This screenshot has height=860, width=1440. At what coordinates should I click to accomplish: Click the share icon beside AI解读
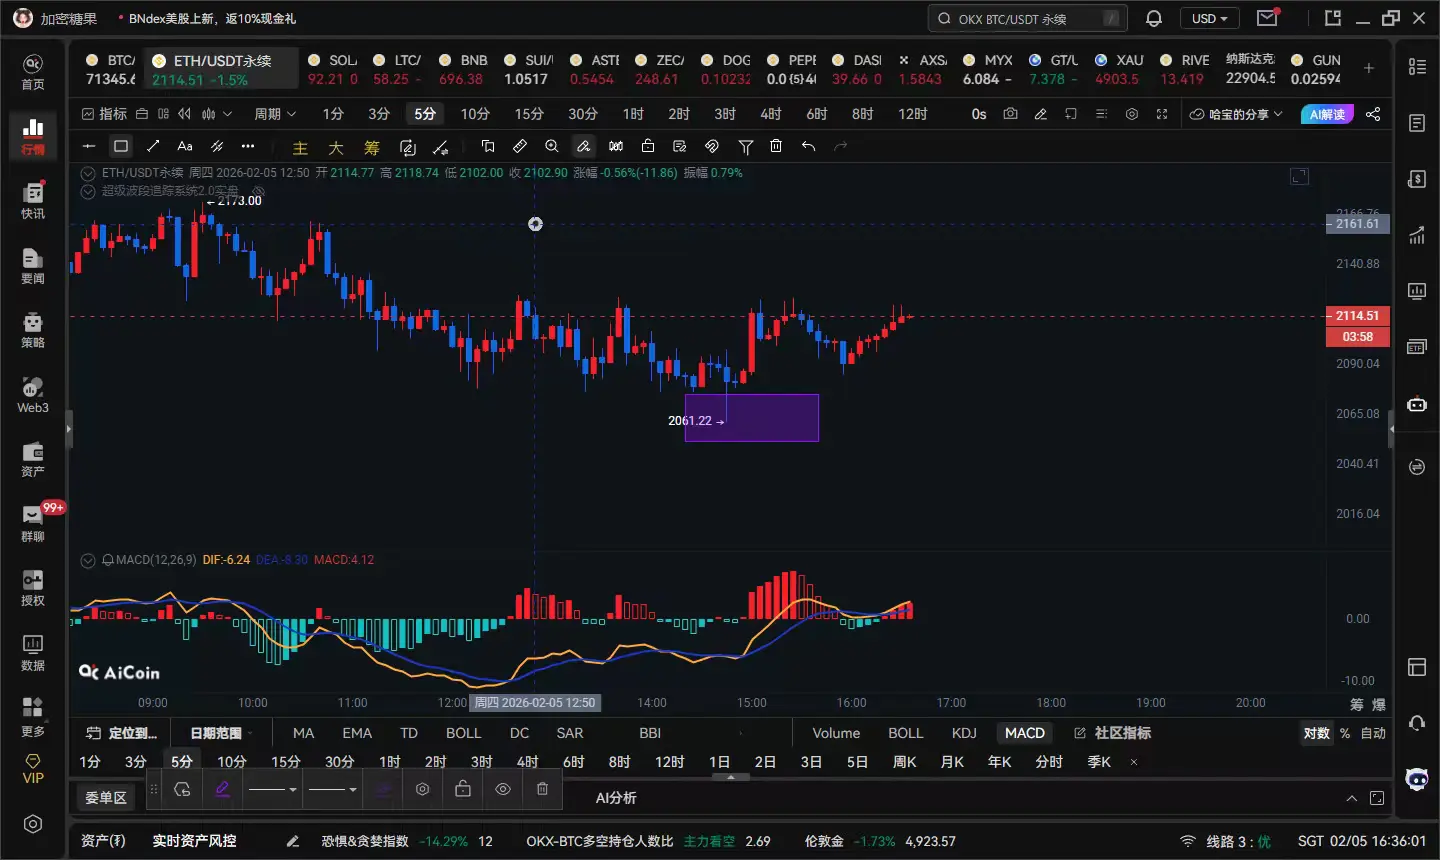tap(1373, 114)
